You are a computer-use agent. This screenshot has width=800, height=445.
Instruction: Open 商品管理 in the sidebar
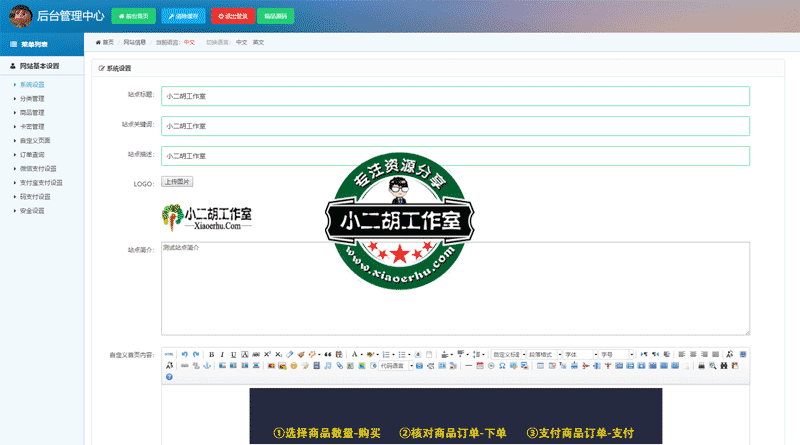click(32, 113)
